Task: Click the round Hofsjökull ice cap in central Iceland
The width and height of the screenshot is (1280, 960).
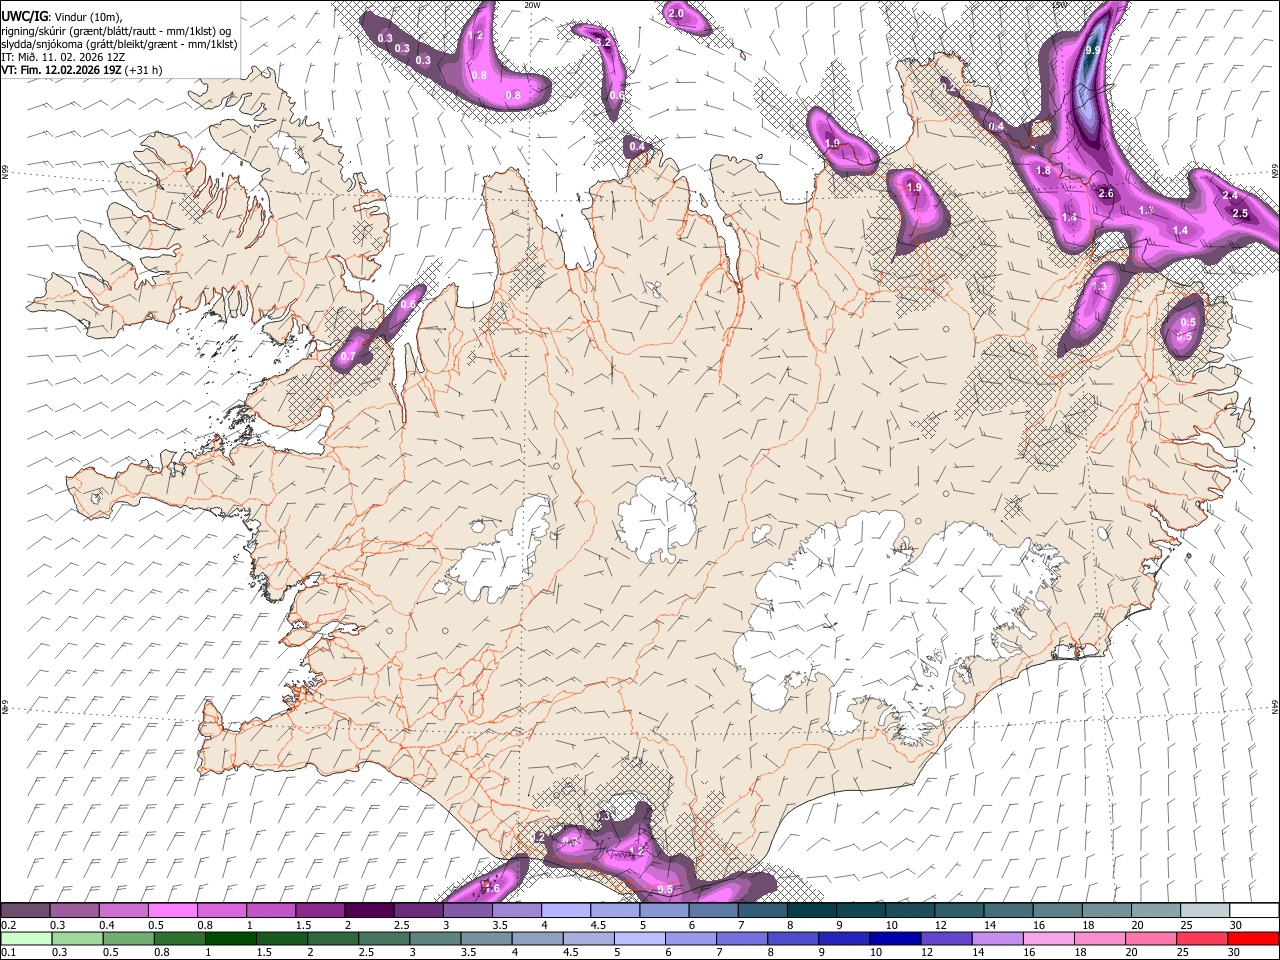Action: [x=657, y=518]
